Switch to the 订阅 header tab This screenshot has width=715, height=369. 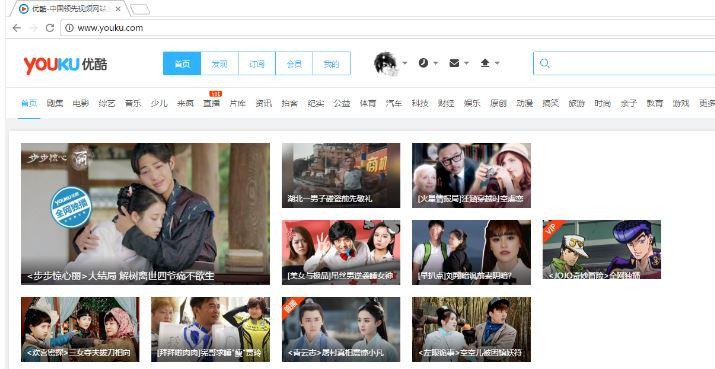point(257,63)
